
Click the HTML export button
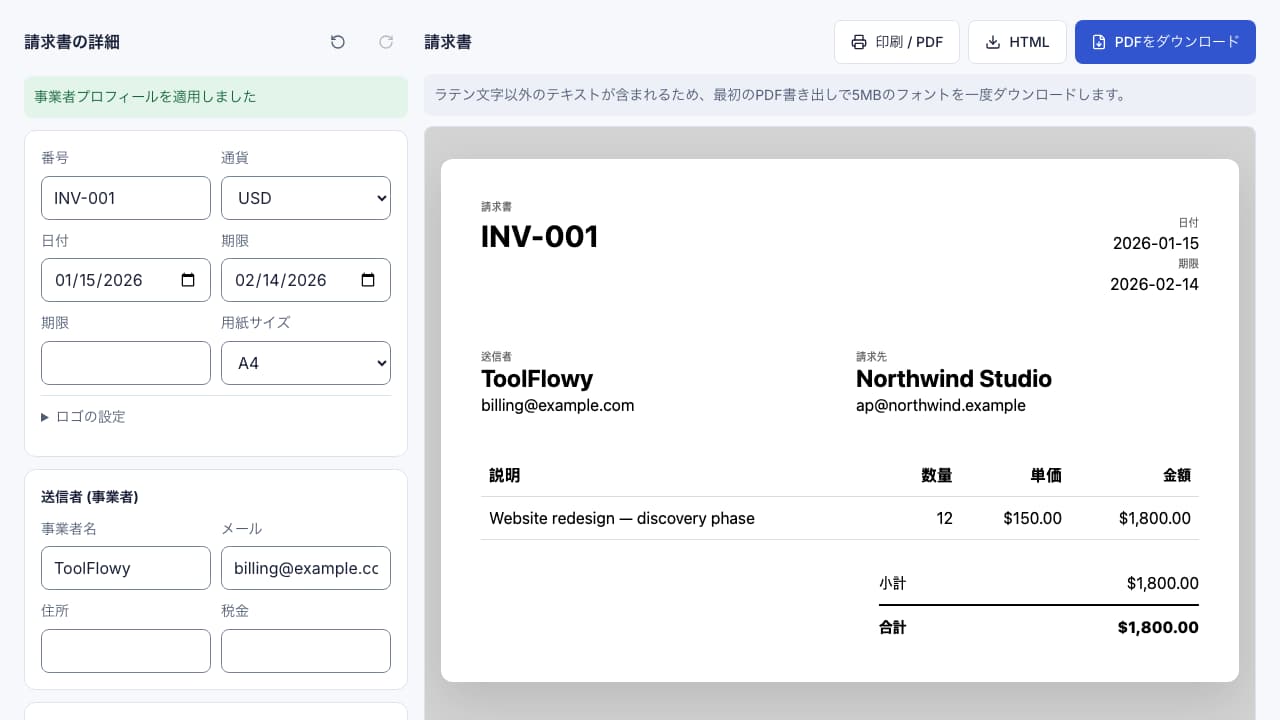coord(1017,42)
